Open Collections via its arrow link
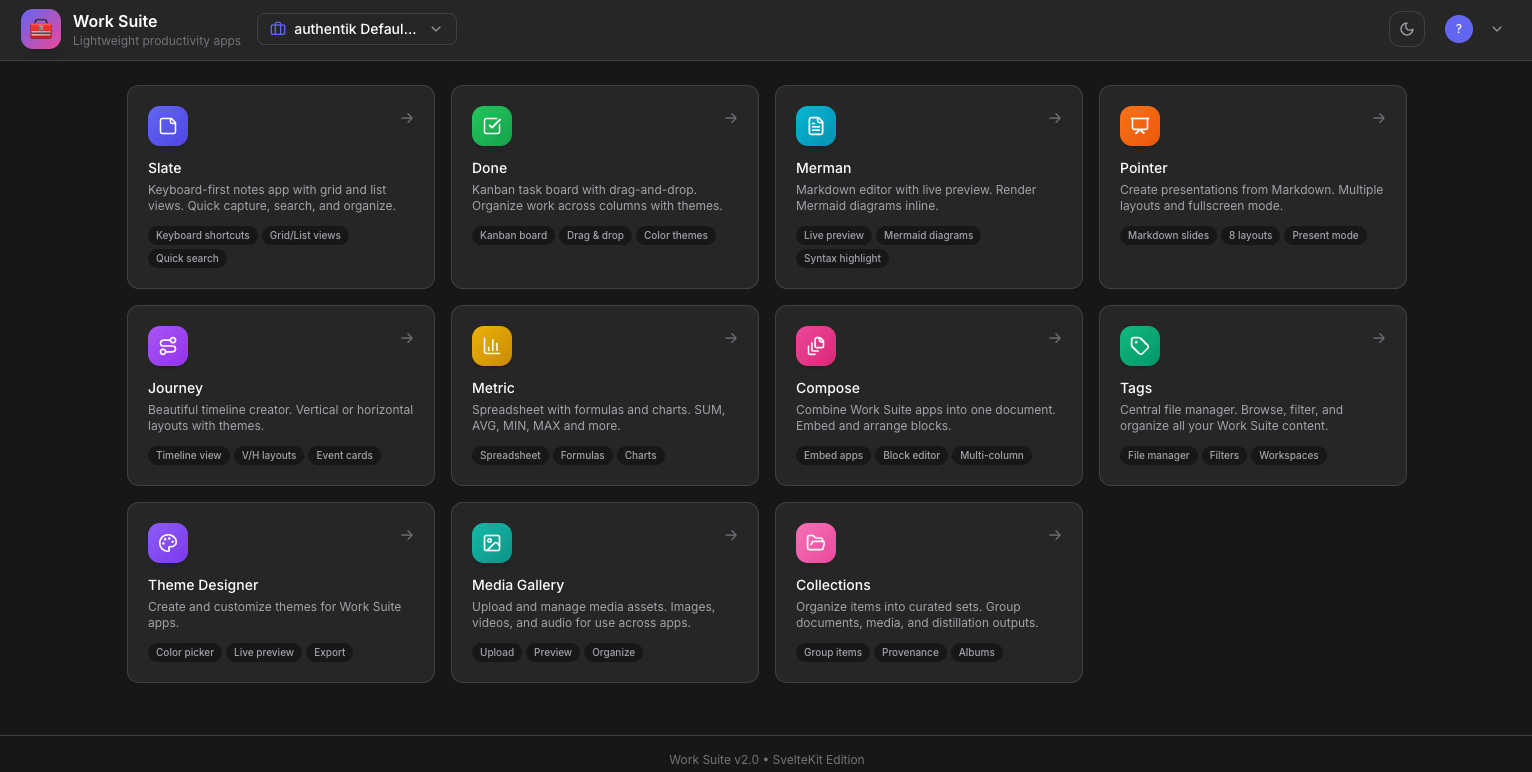This screenshot has height=772, width=1532. (x=1055, y=535)
